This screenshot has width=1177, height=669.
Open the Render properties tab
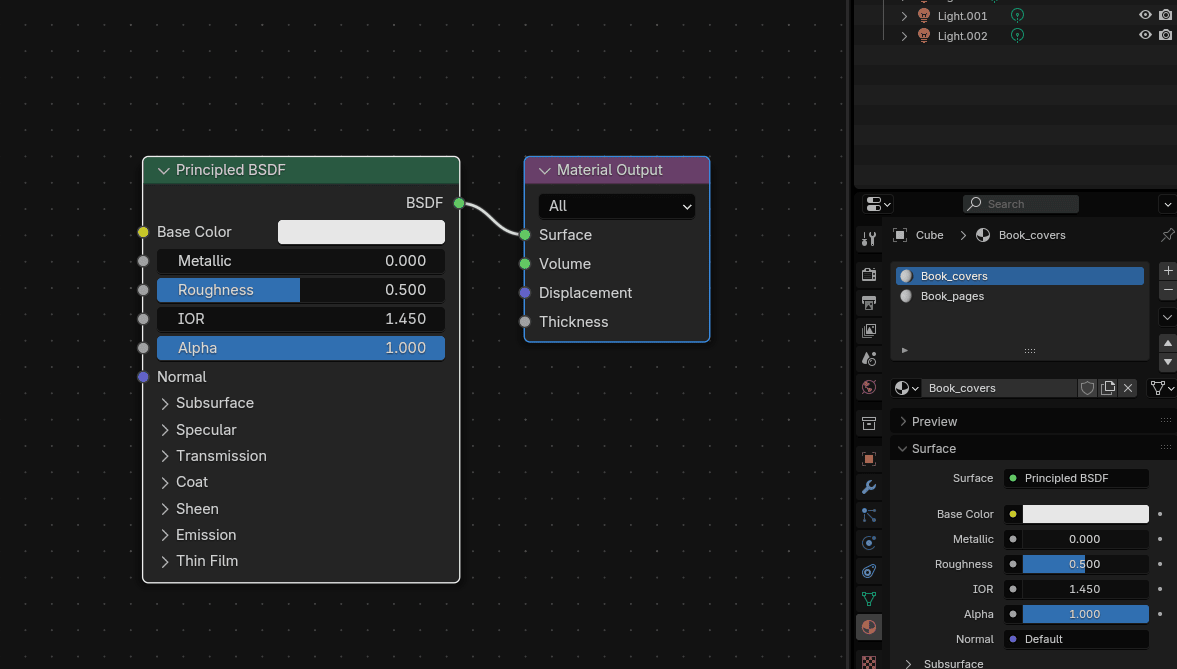pos(869,275)
